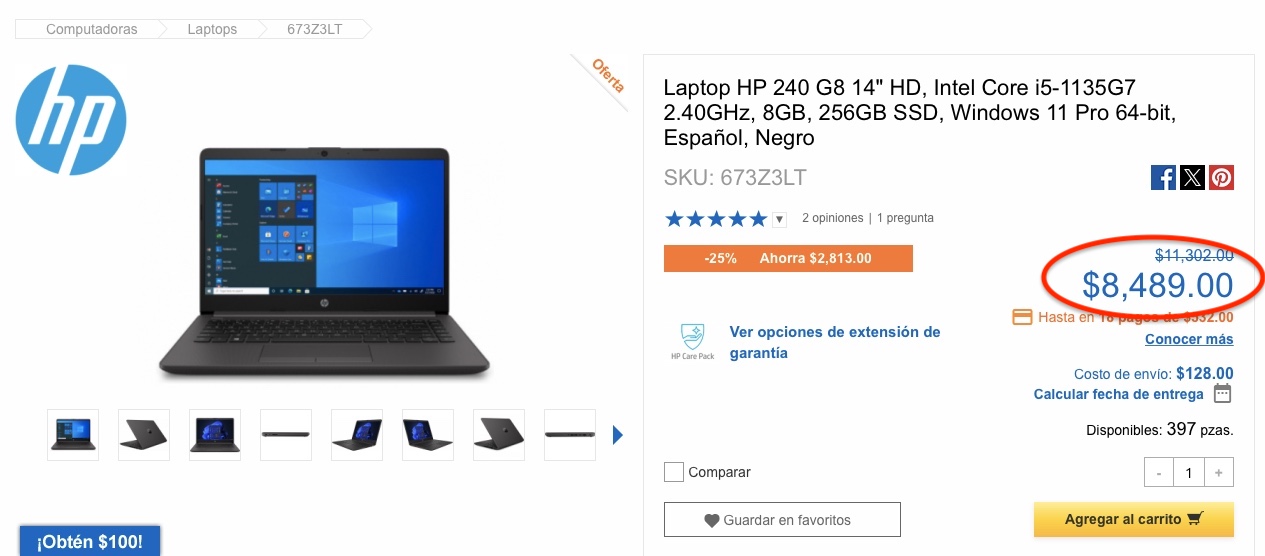Open the Laptops breadcrumb category
This screenshot has width=1265, height=556.
(212, 29)
